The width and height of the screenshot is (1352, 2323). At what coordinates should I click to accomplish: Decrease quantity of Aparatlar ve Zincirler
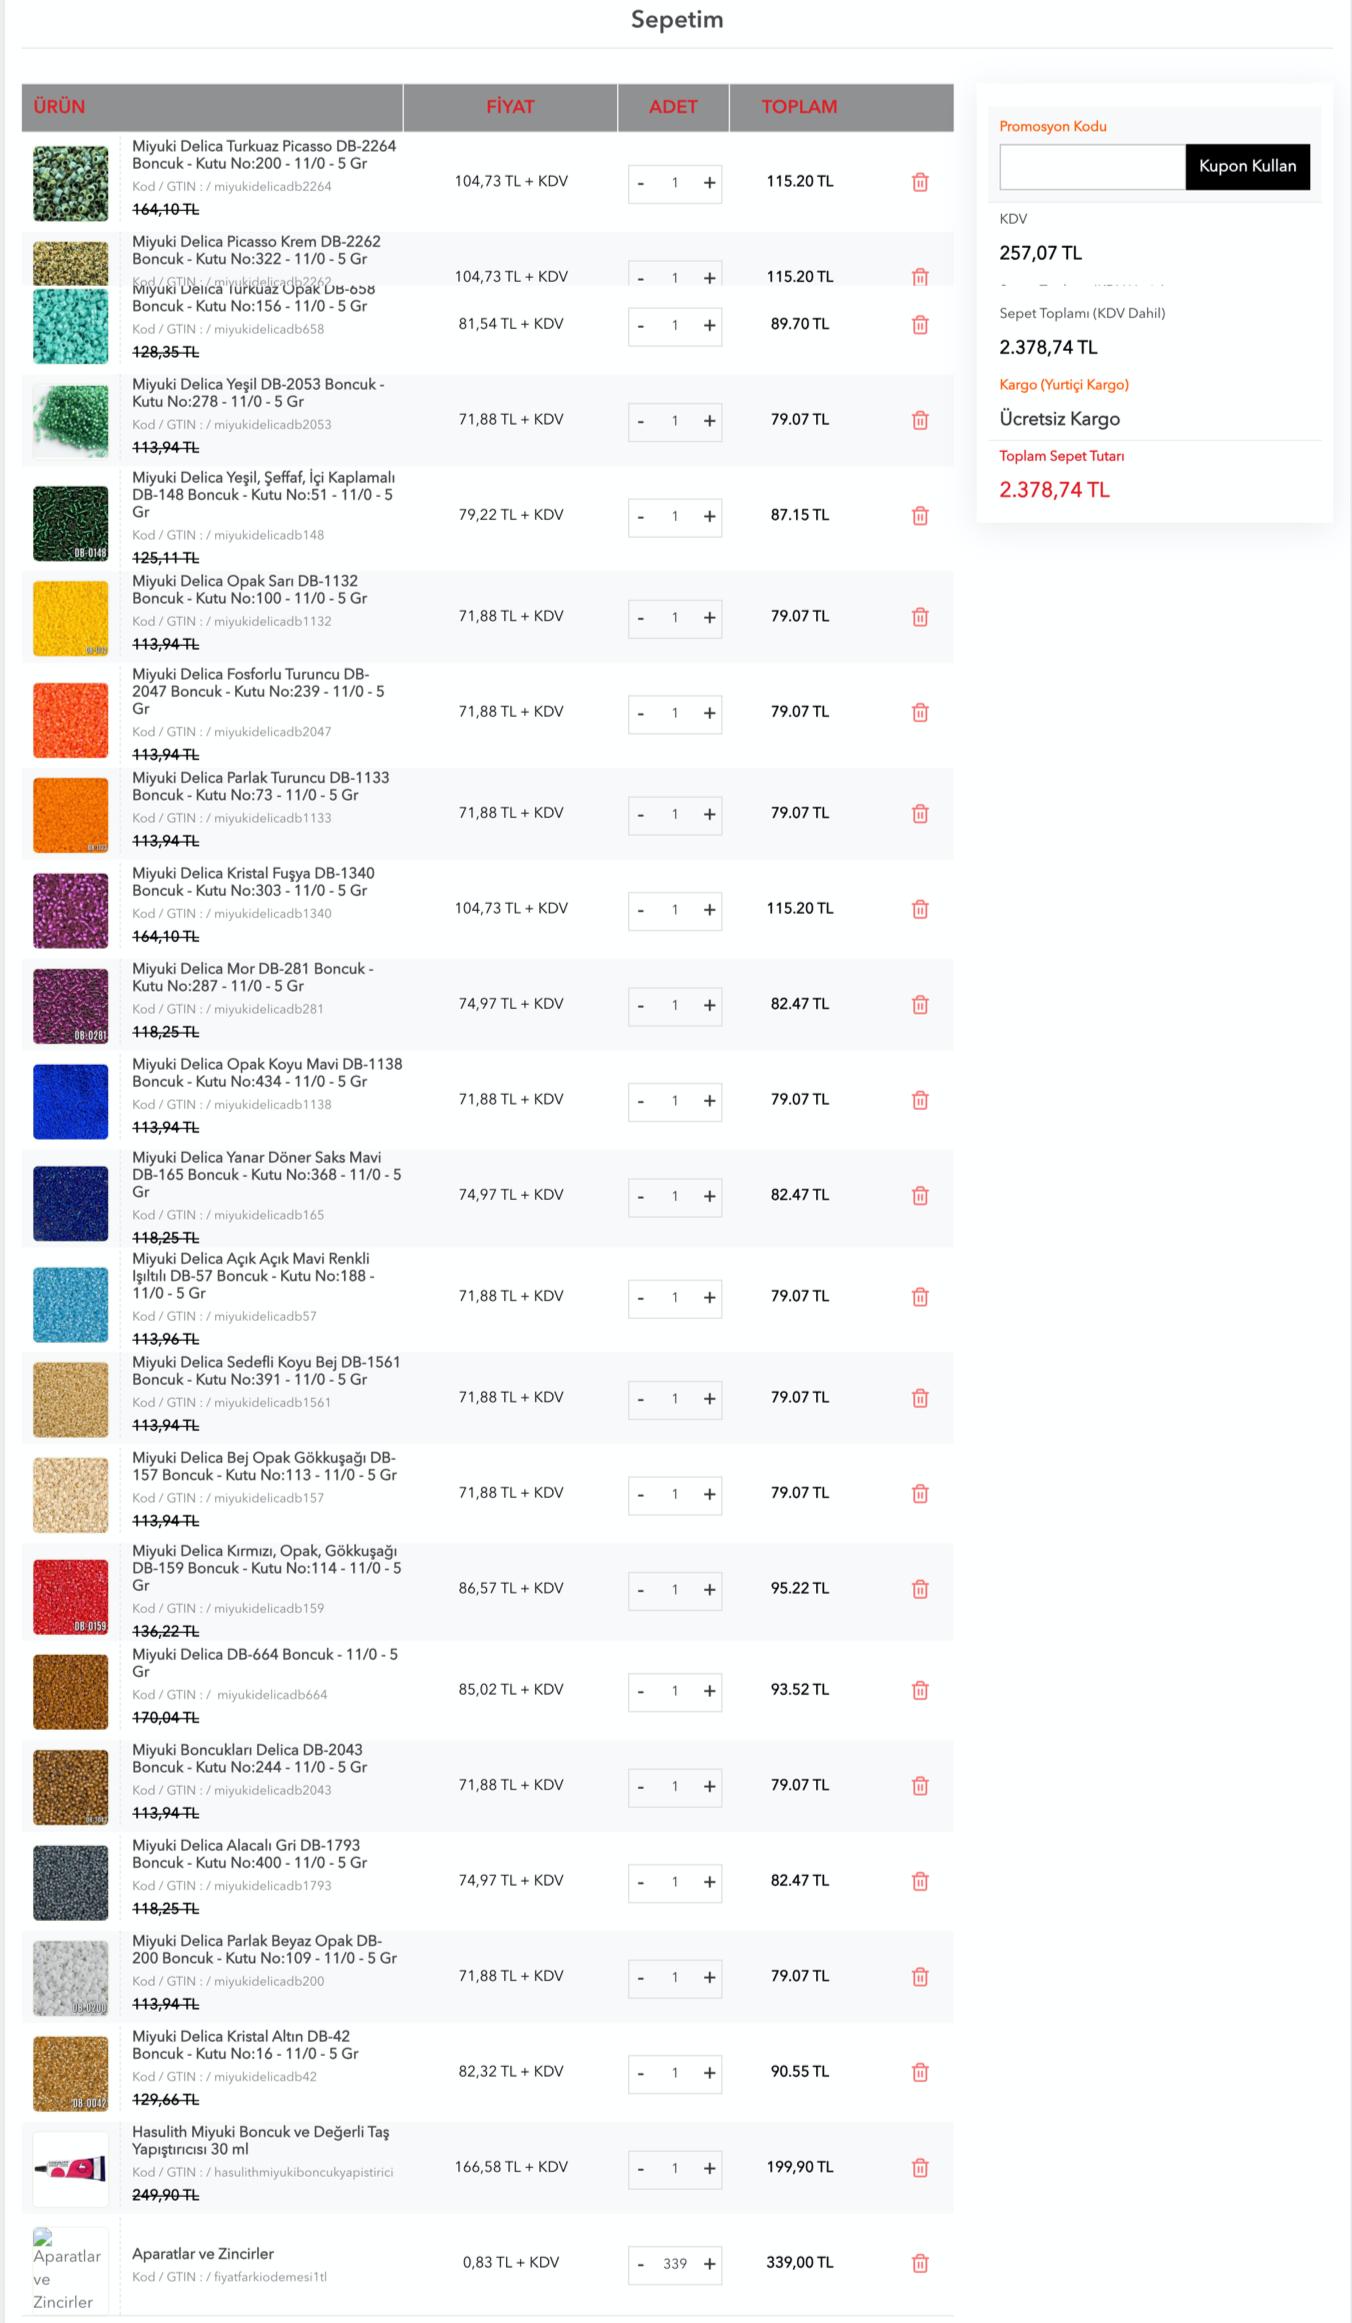click(641, 2264)
